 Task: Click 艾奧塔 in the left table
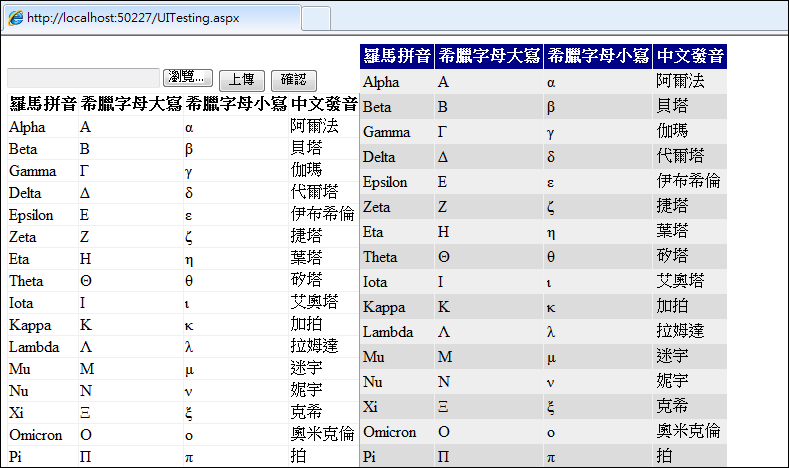(314, 302)
